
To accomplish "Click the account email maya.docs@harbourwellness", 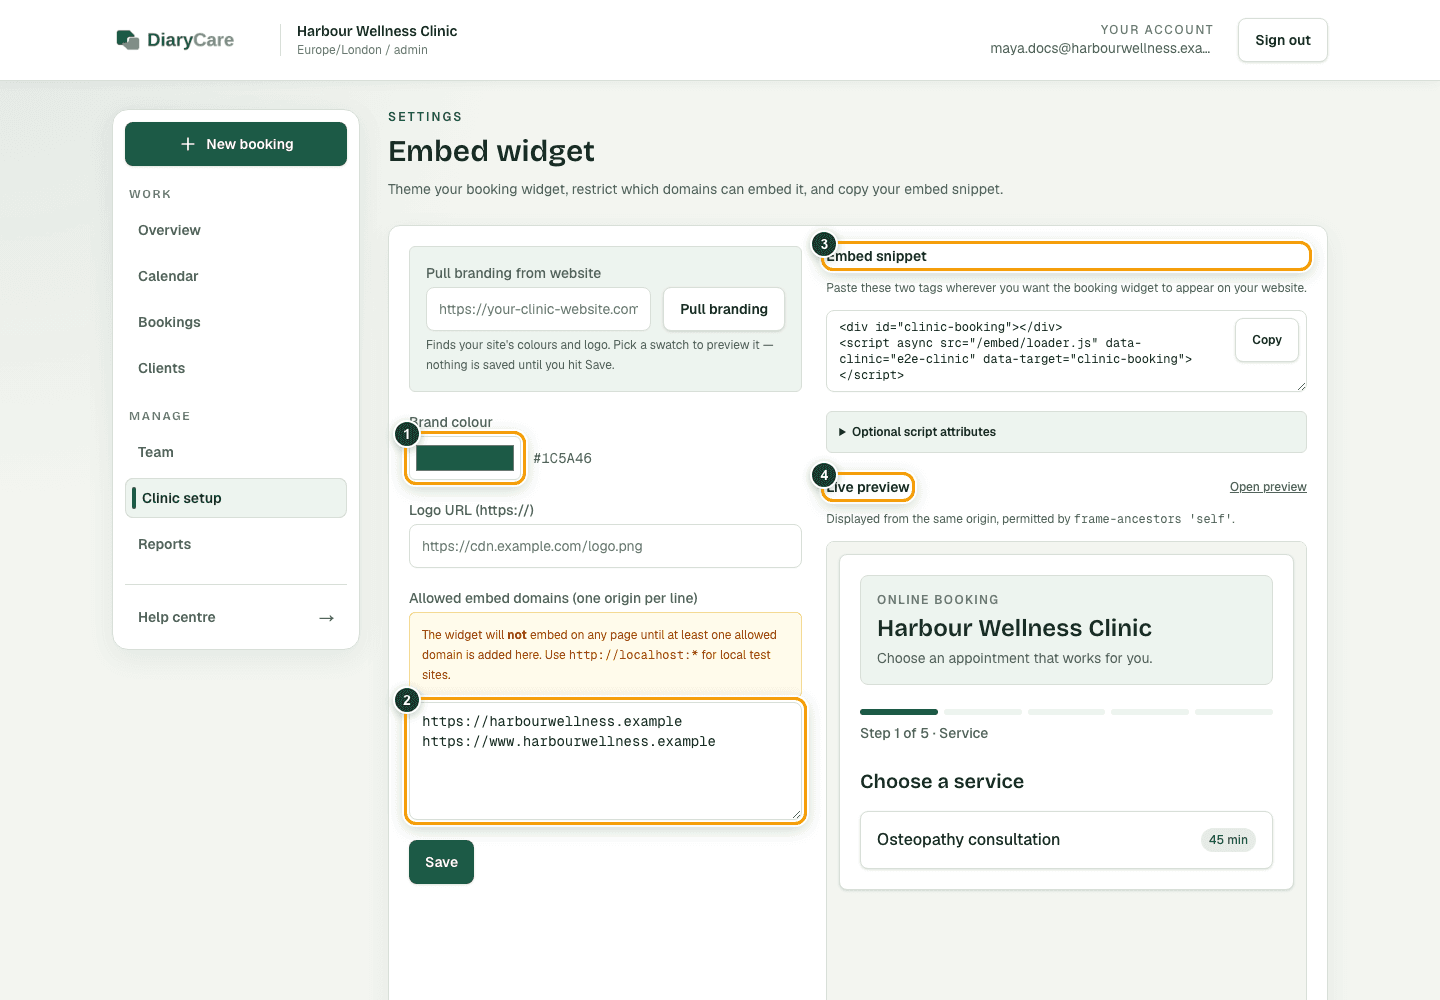I will [1100, 48].
